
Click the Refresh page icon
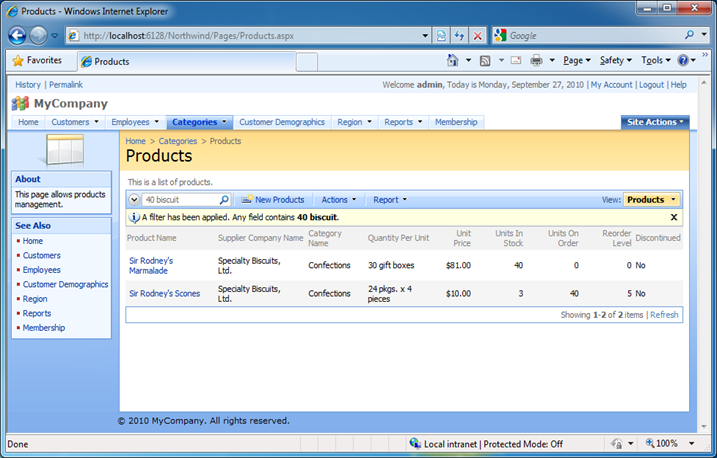point(459,35)
